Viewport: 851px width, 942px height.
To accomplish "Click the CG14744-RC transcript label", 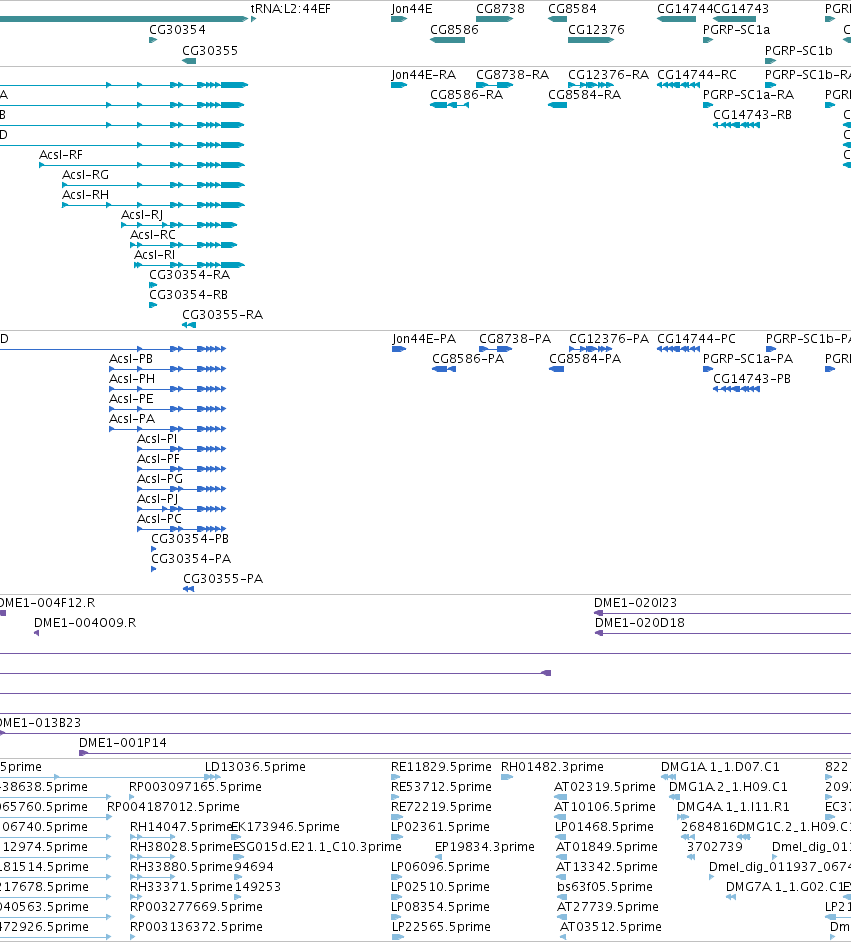I will point(697,74).
